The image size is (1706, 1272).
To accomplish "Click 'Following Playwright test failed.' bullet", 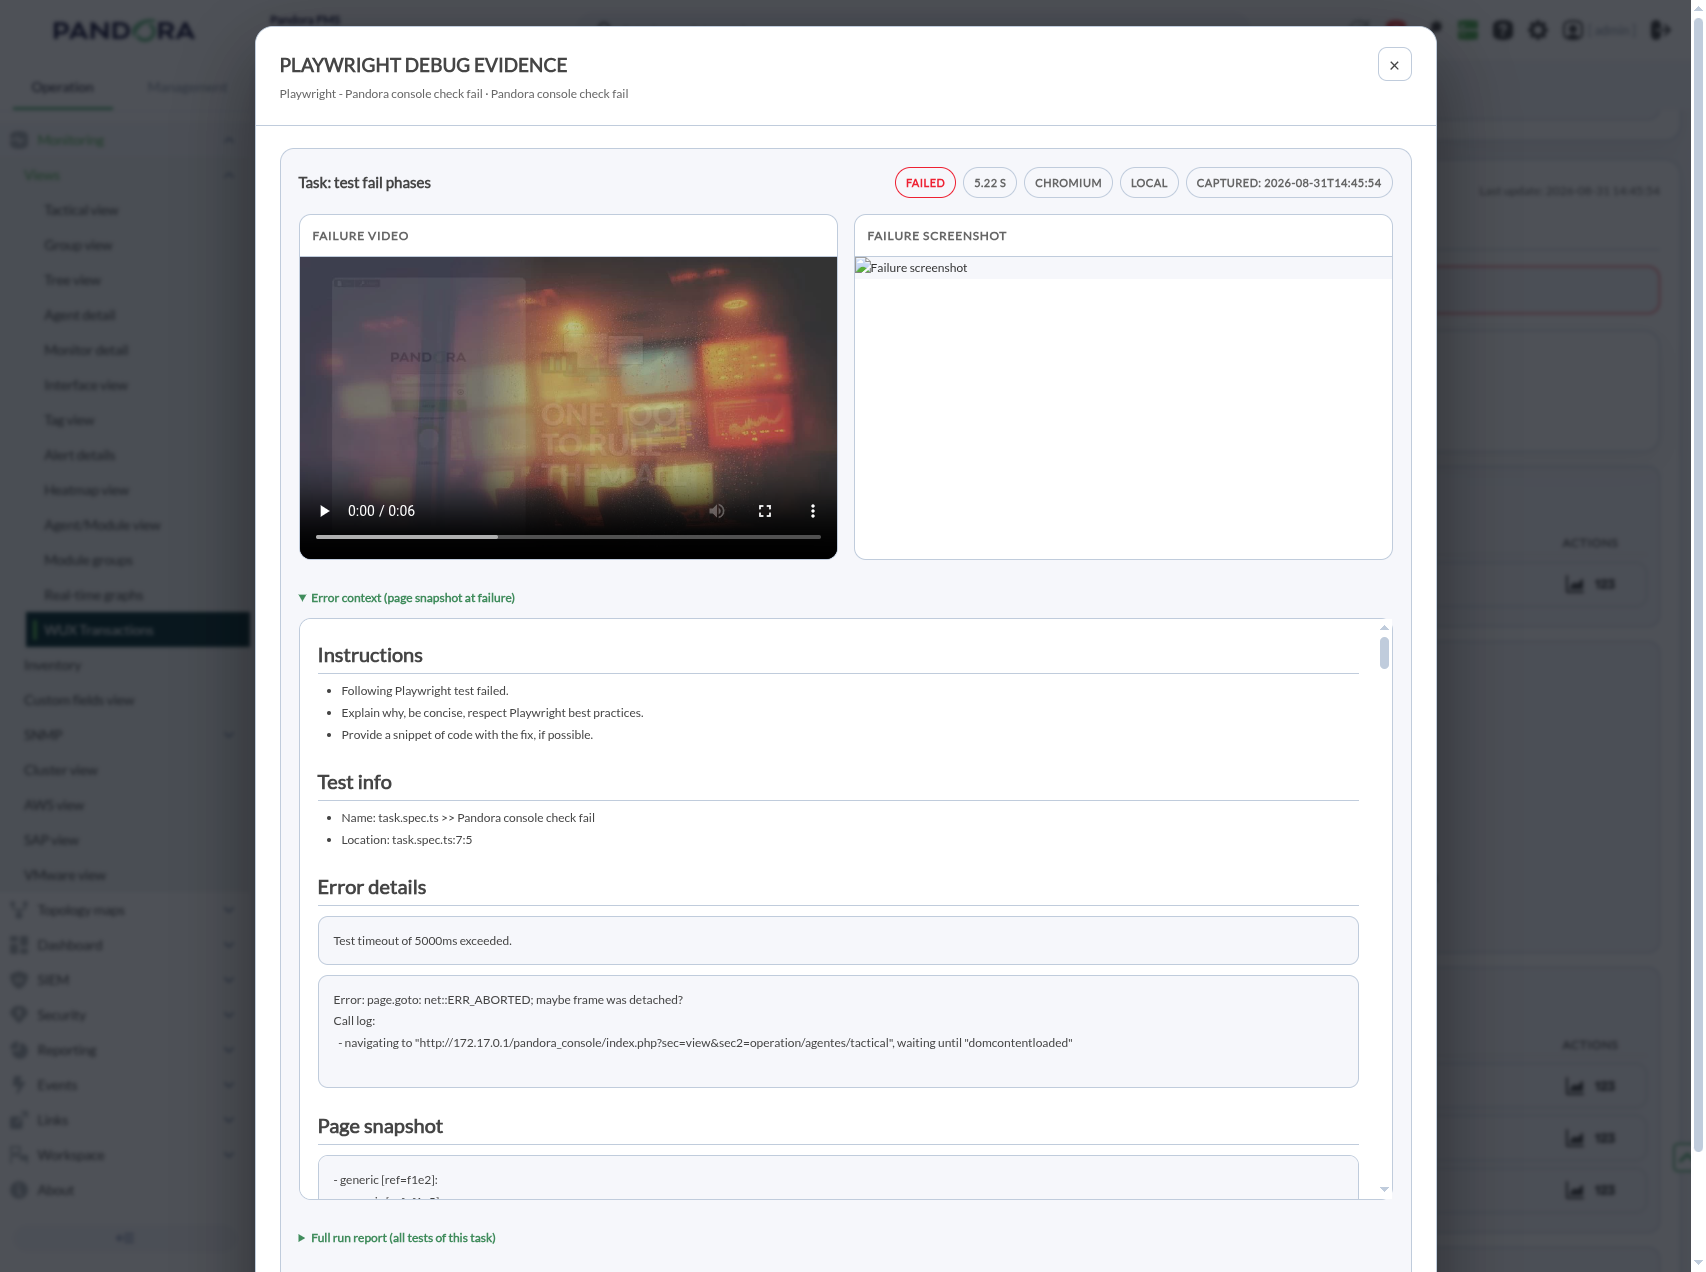I will (425, 691).
